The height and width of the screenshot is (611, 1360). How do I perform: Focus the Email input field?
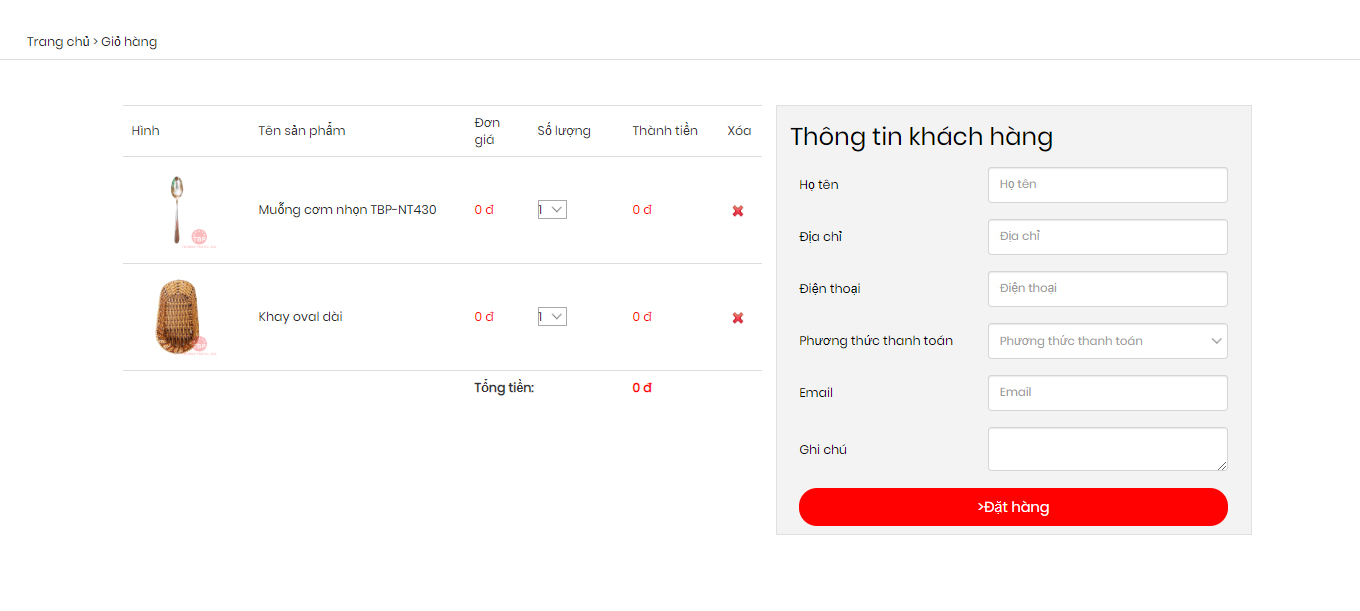1108,393
